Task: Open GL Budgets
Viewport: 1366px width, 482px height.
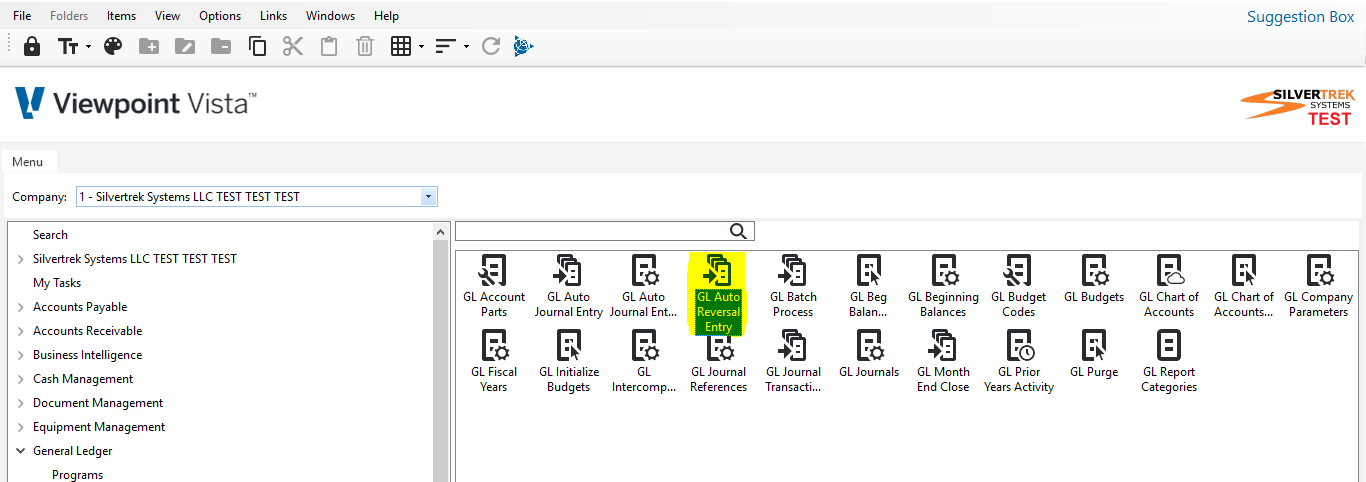Action: [1094, 279]
